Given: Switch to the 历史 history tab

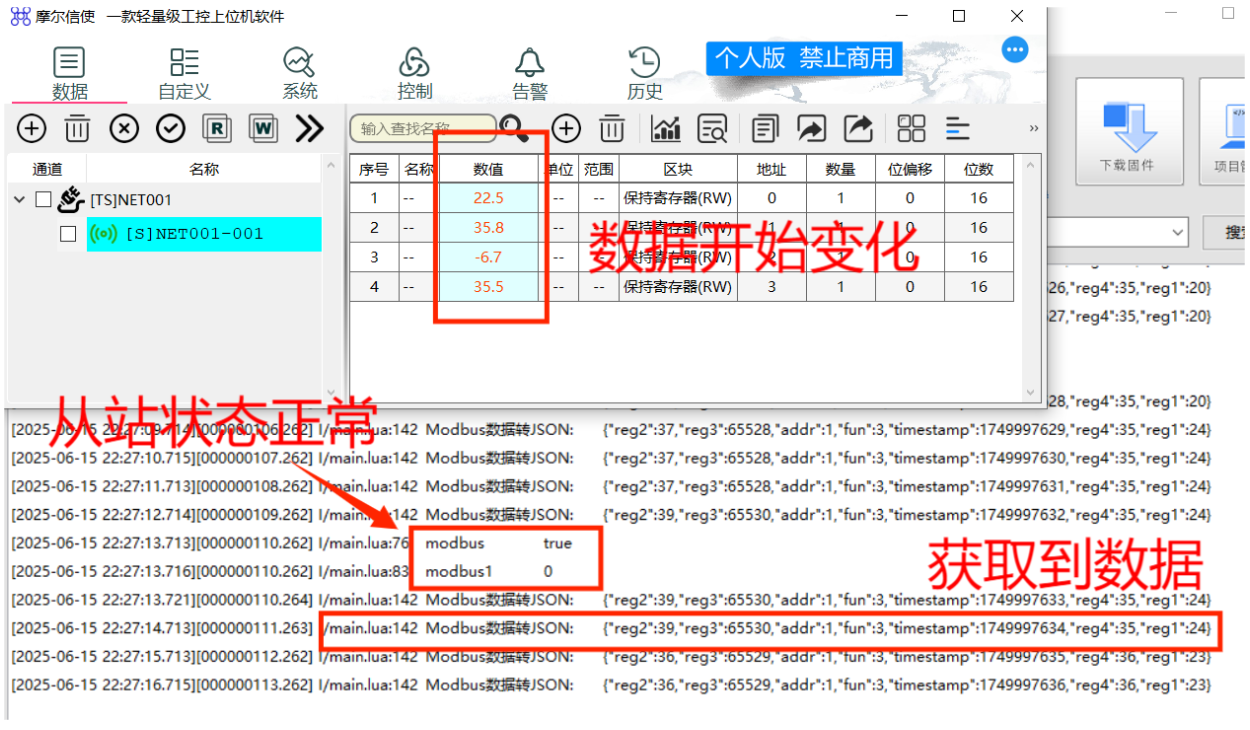Looking at the screenshot, I should pos(645,73).
